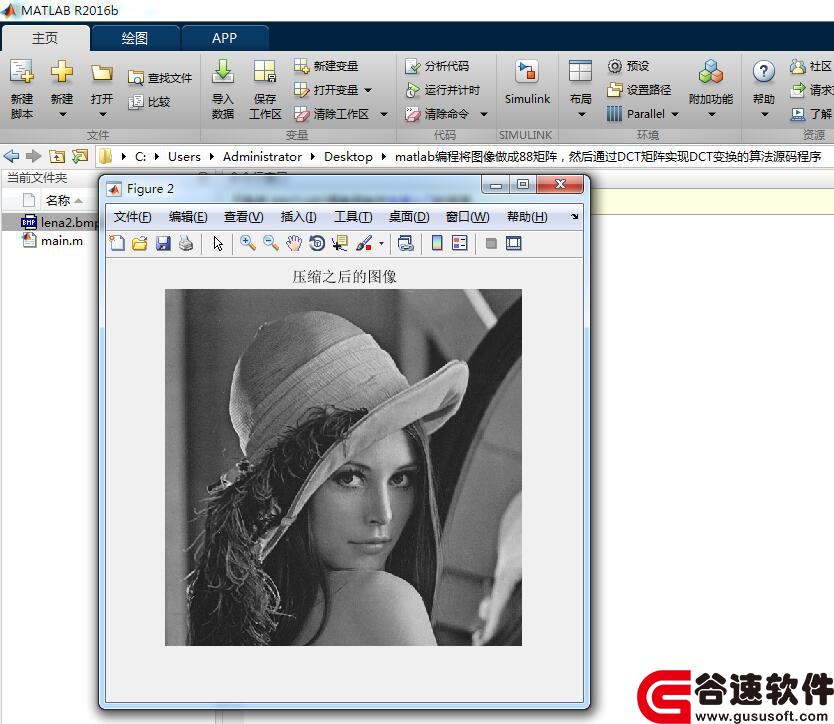Insert Colorbar from Figure toolbar
The height and width of the screenshot is (724, 834).
point(437,244)
